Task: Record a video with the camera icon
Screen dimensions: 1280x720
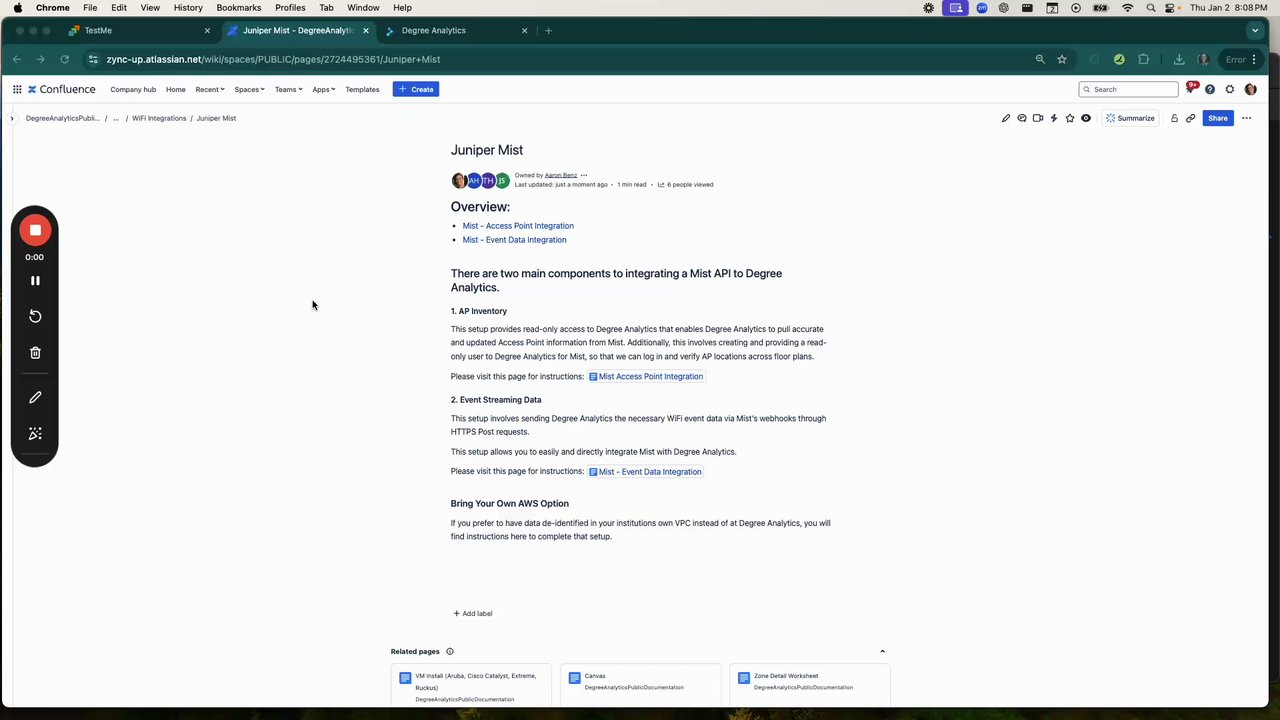Action: tap(1038, 118)
